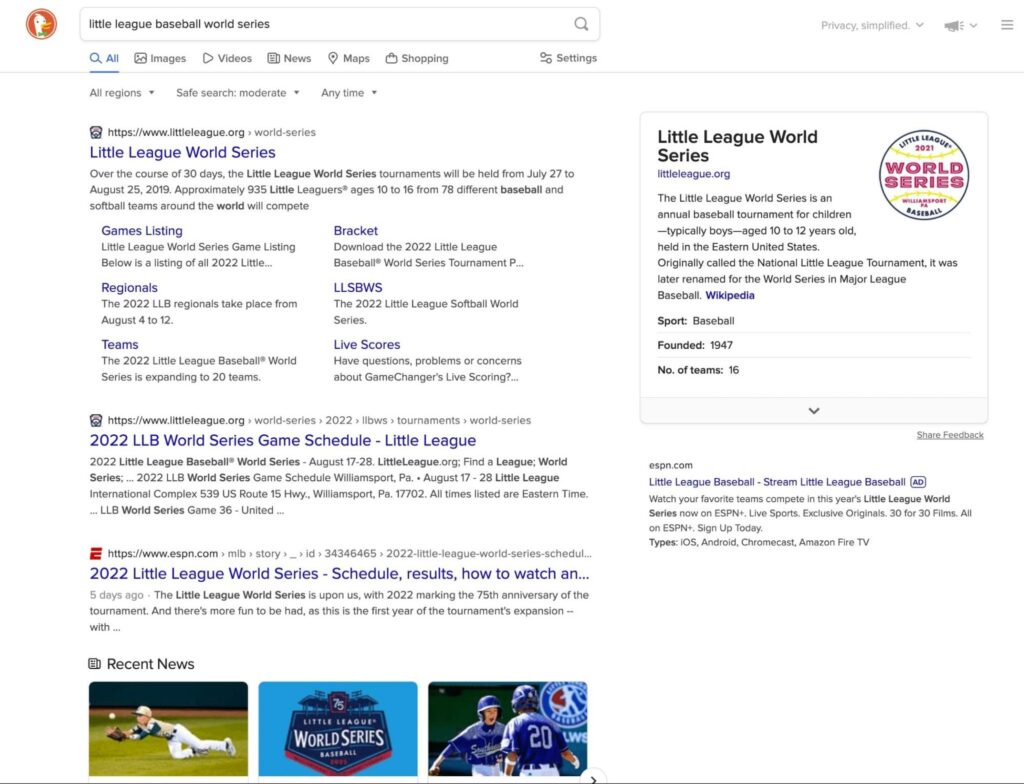This screenshot has height=784, width=1024.
Task: Open the Privacy, simplified dropdown
Action: point(871,24)
